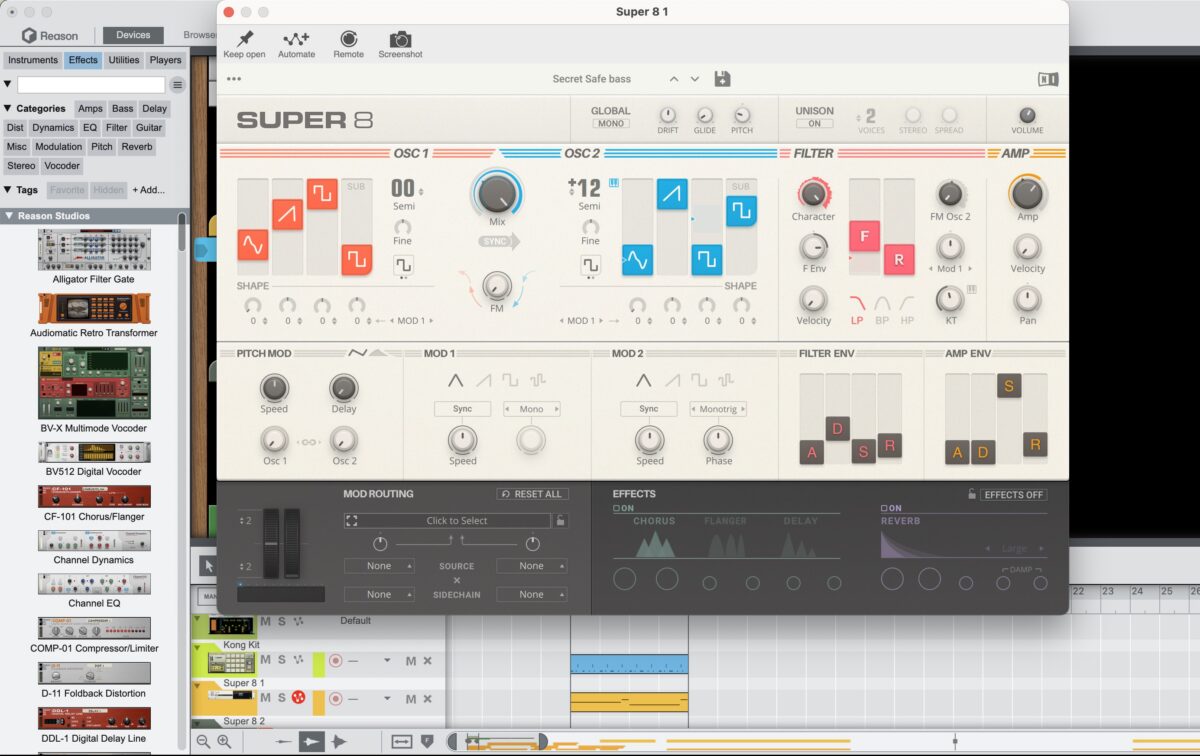Click the Keep open pin icon
The width and height of the screenshot is (1200, 756).
[244, 39]
